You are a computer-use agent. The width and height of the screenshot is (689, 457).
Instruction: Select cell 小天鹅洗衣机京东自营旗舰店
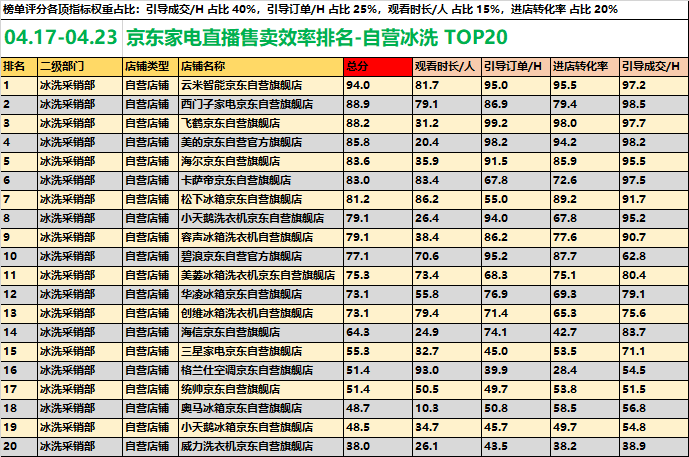[261, 218]
